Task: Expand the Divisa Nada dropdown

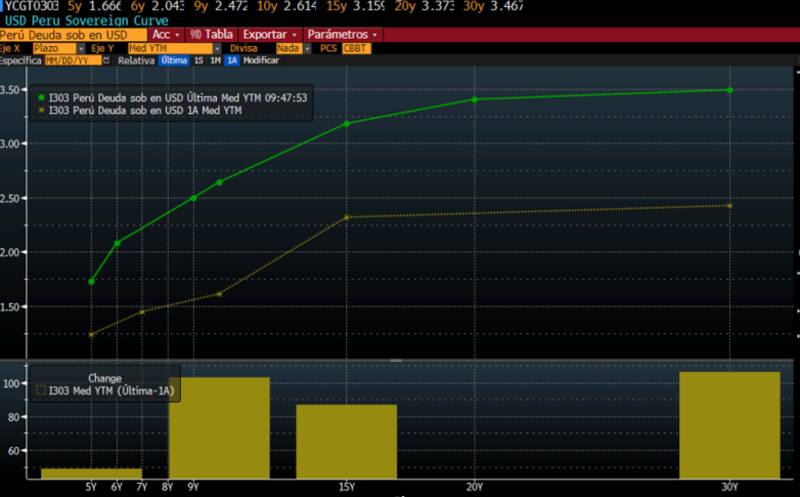Action: [288, 47]
